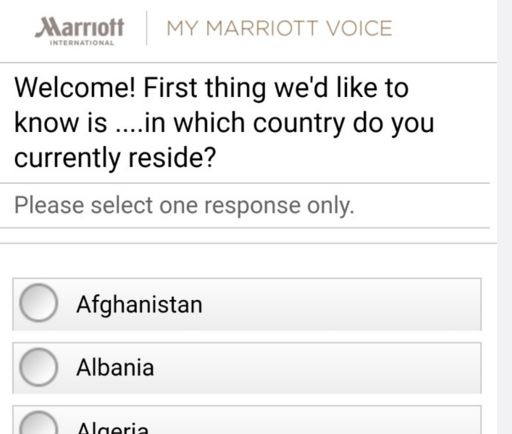Click the vertical scrollbar on the right edge
Screen dimensions: 512x434
[x=505, y=217]
